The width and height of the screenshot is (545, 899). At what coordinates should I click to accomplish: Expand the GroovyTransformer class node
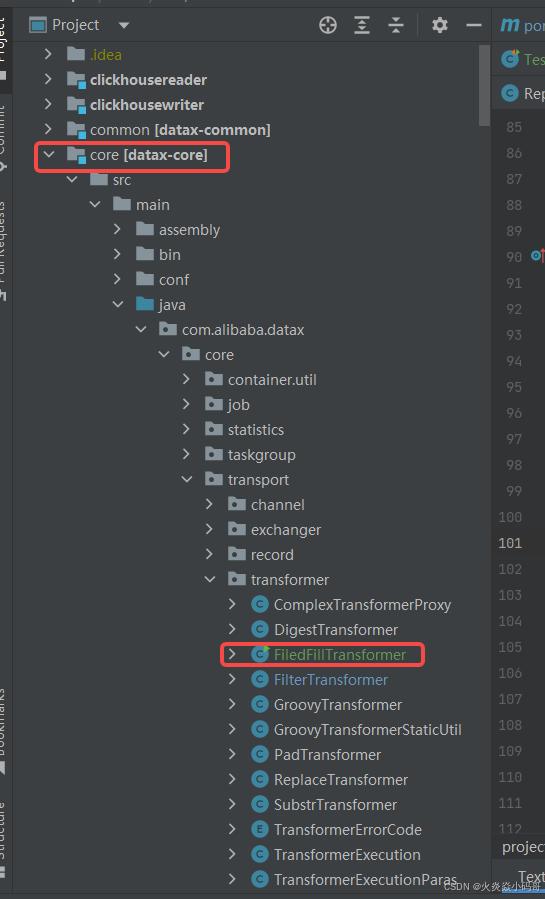(x=232, y=705)
